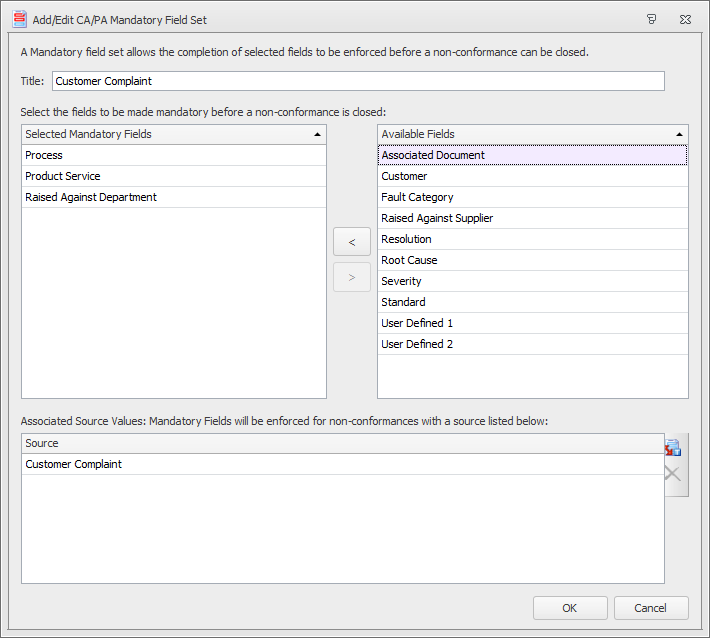The height and width of the screenshot is (638, 710).
Task: Move selected field to mandatory list with < button
Action: [352, 242]
